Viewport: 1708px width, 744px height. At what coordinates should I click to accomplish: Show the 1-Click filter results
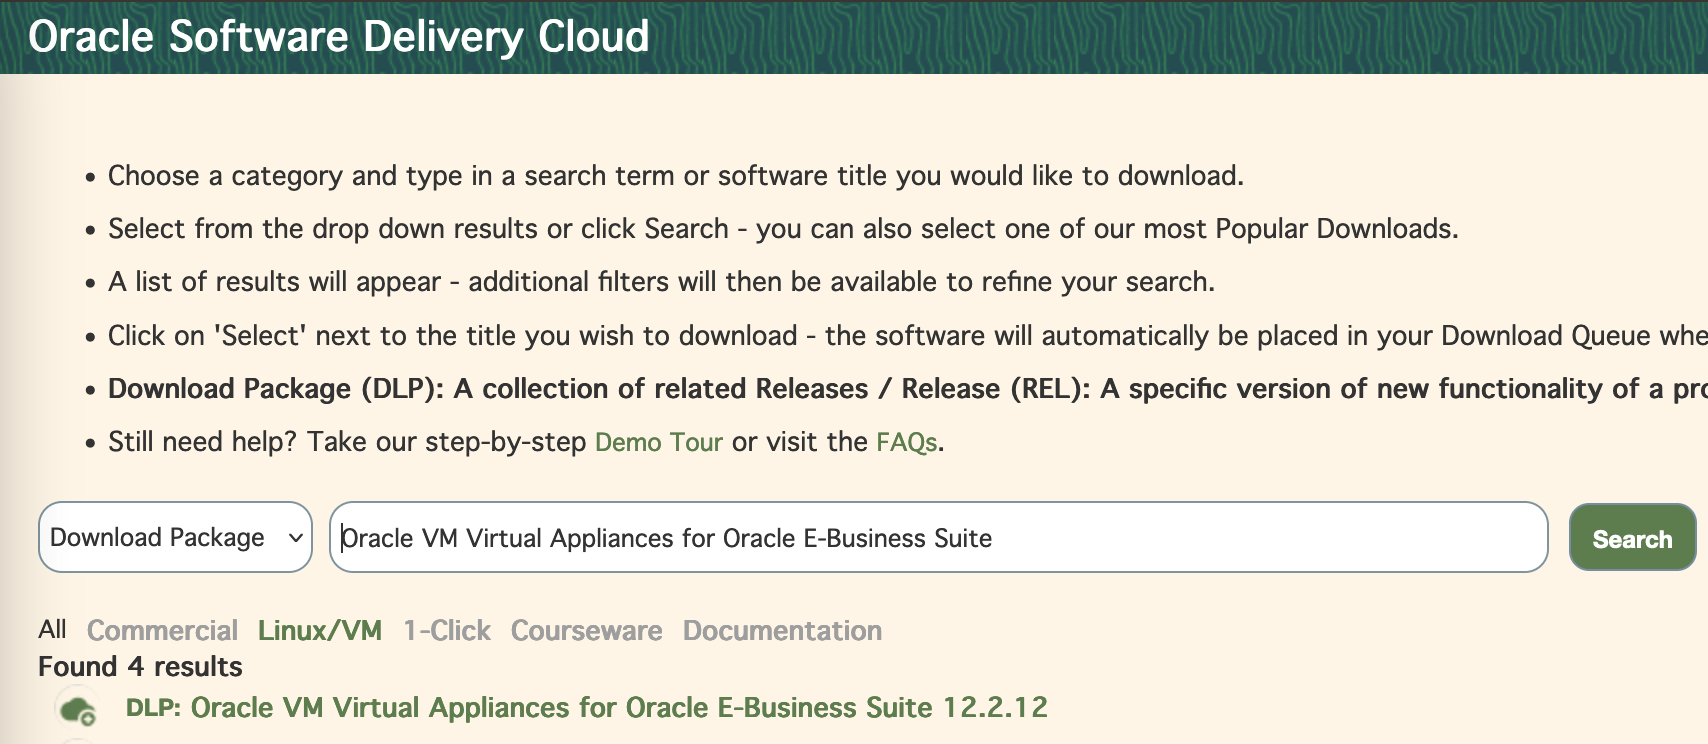click(x=447, y=631)
